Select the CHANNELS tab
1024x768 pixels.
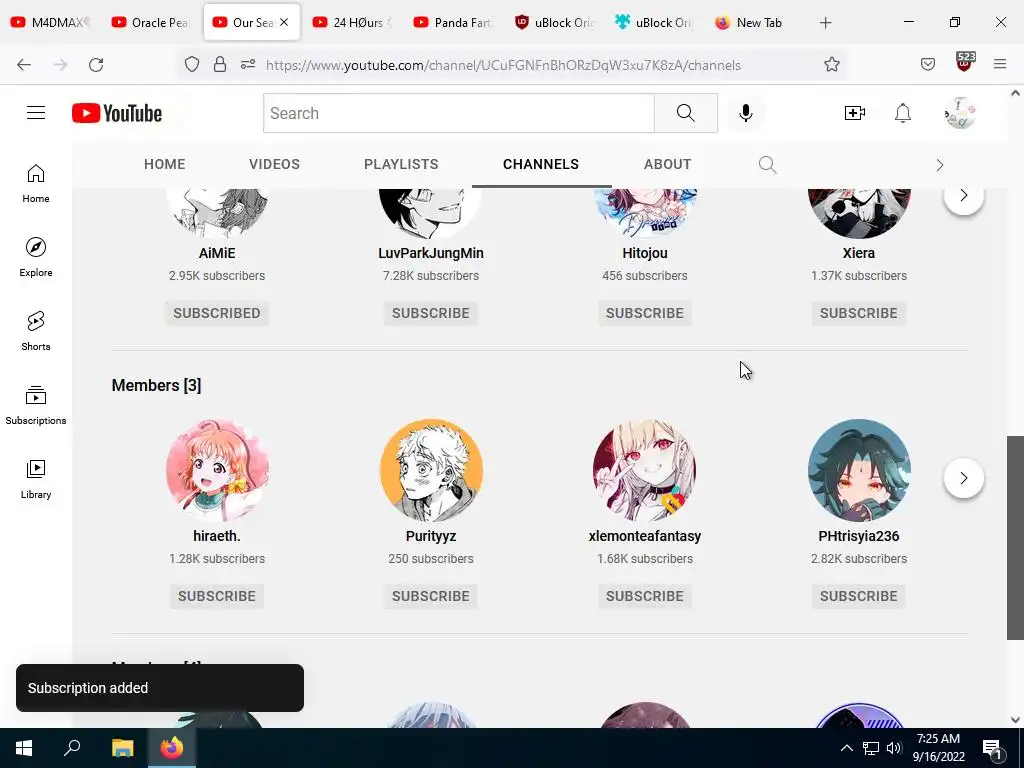tap(541, 165)
